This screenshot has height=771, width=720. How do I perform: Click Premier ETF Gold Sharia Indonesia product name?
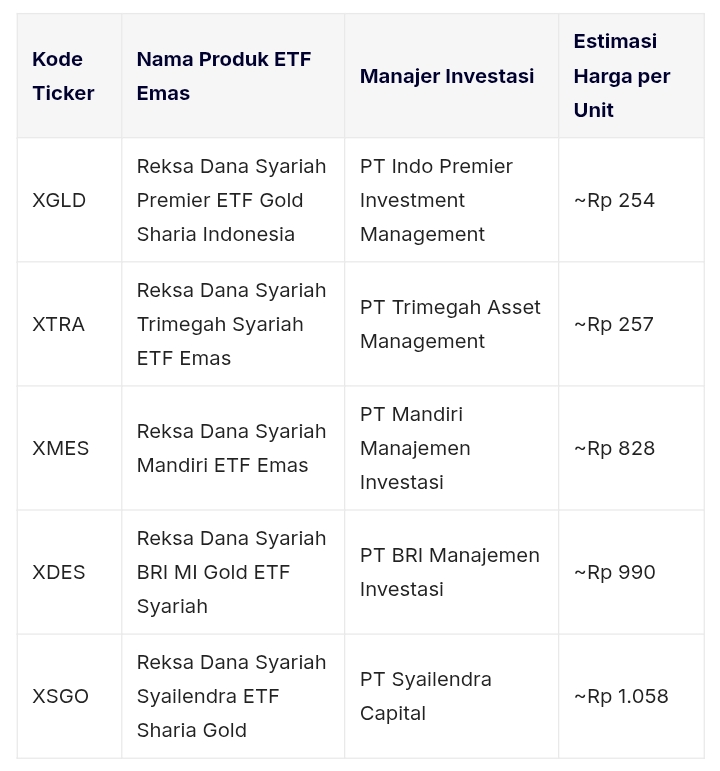pos(231,200)
